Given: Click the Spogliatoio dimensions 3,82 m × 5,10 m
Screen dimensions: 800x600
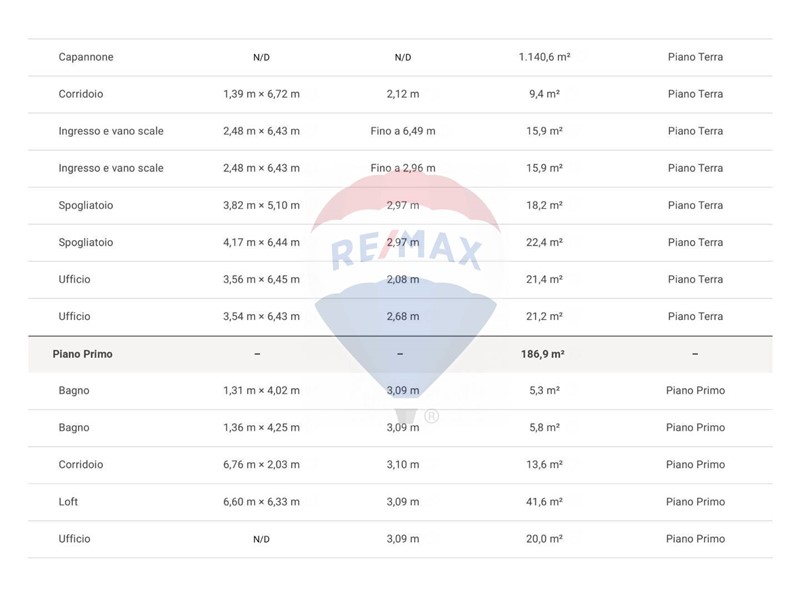Looking at the screenshot, I should coord(261,205).
